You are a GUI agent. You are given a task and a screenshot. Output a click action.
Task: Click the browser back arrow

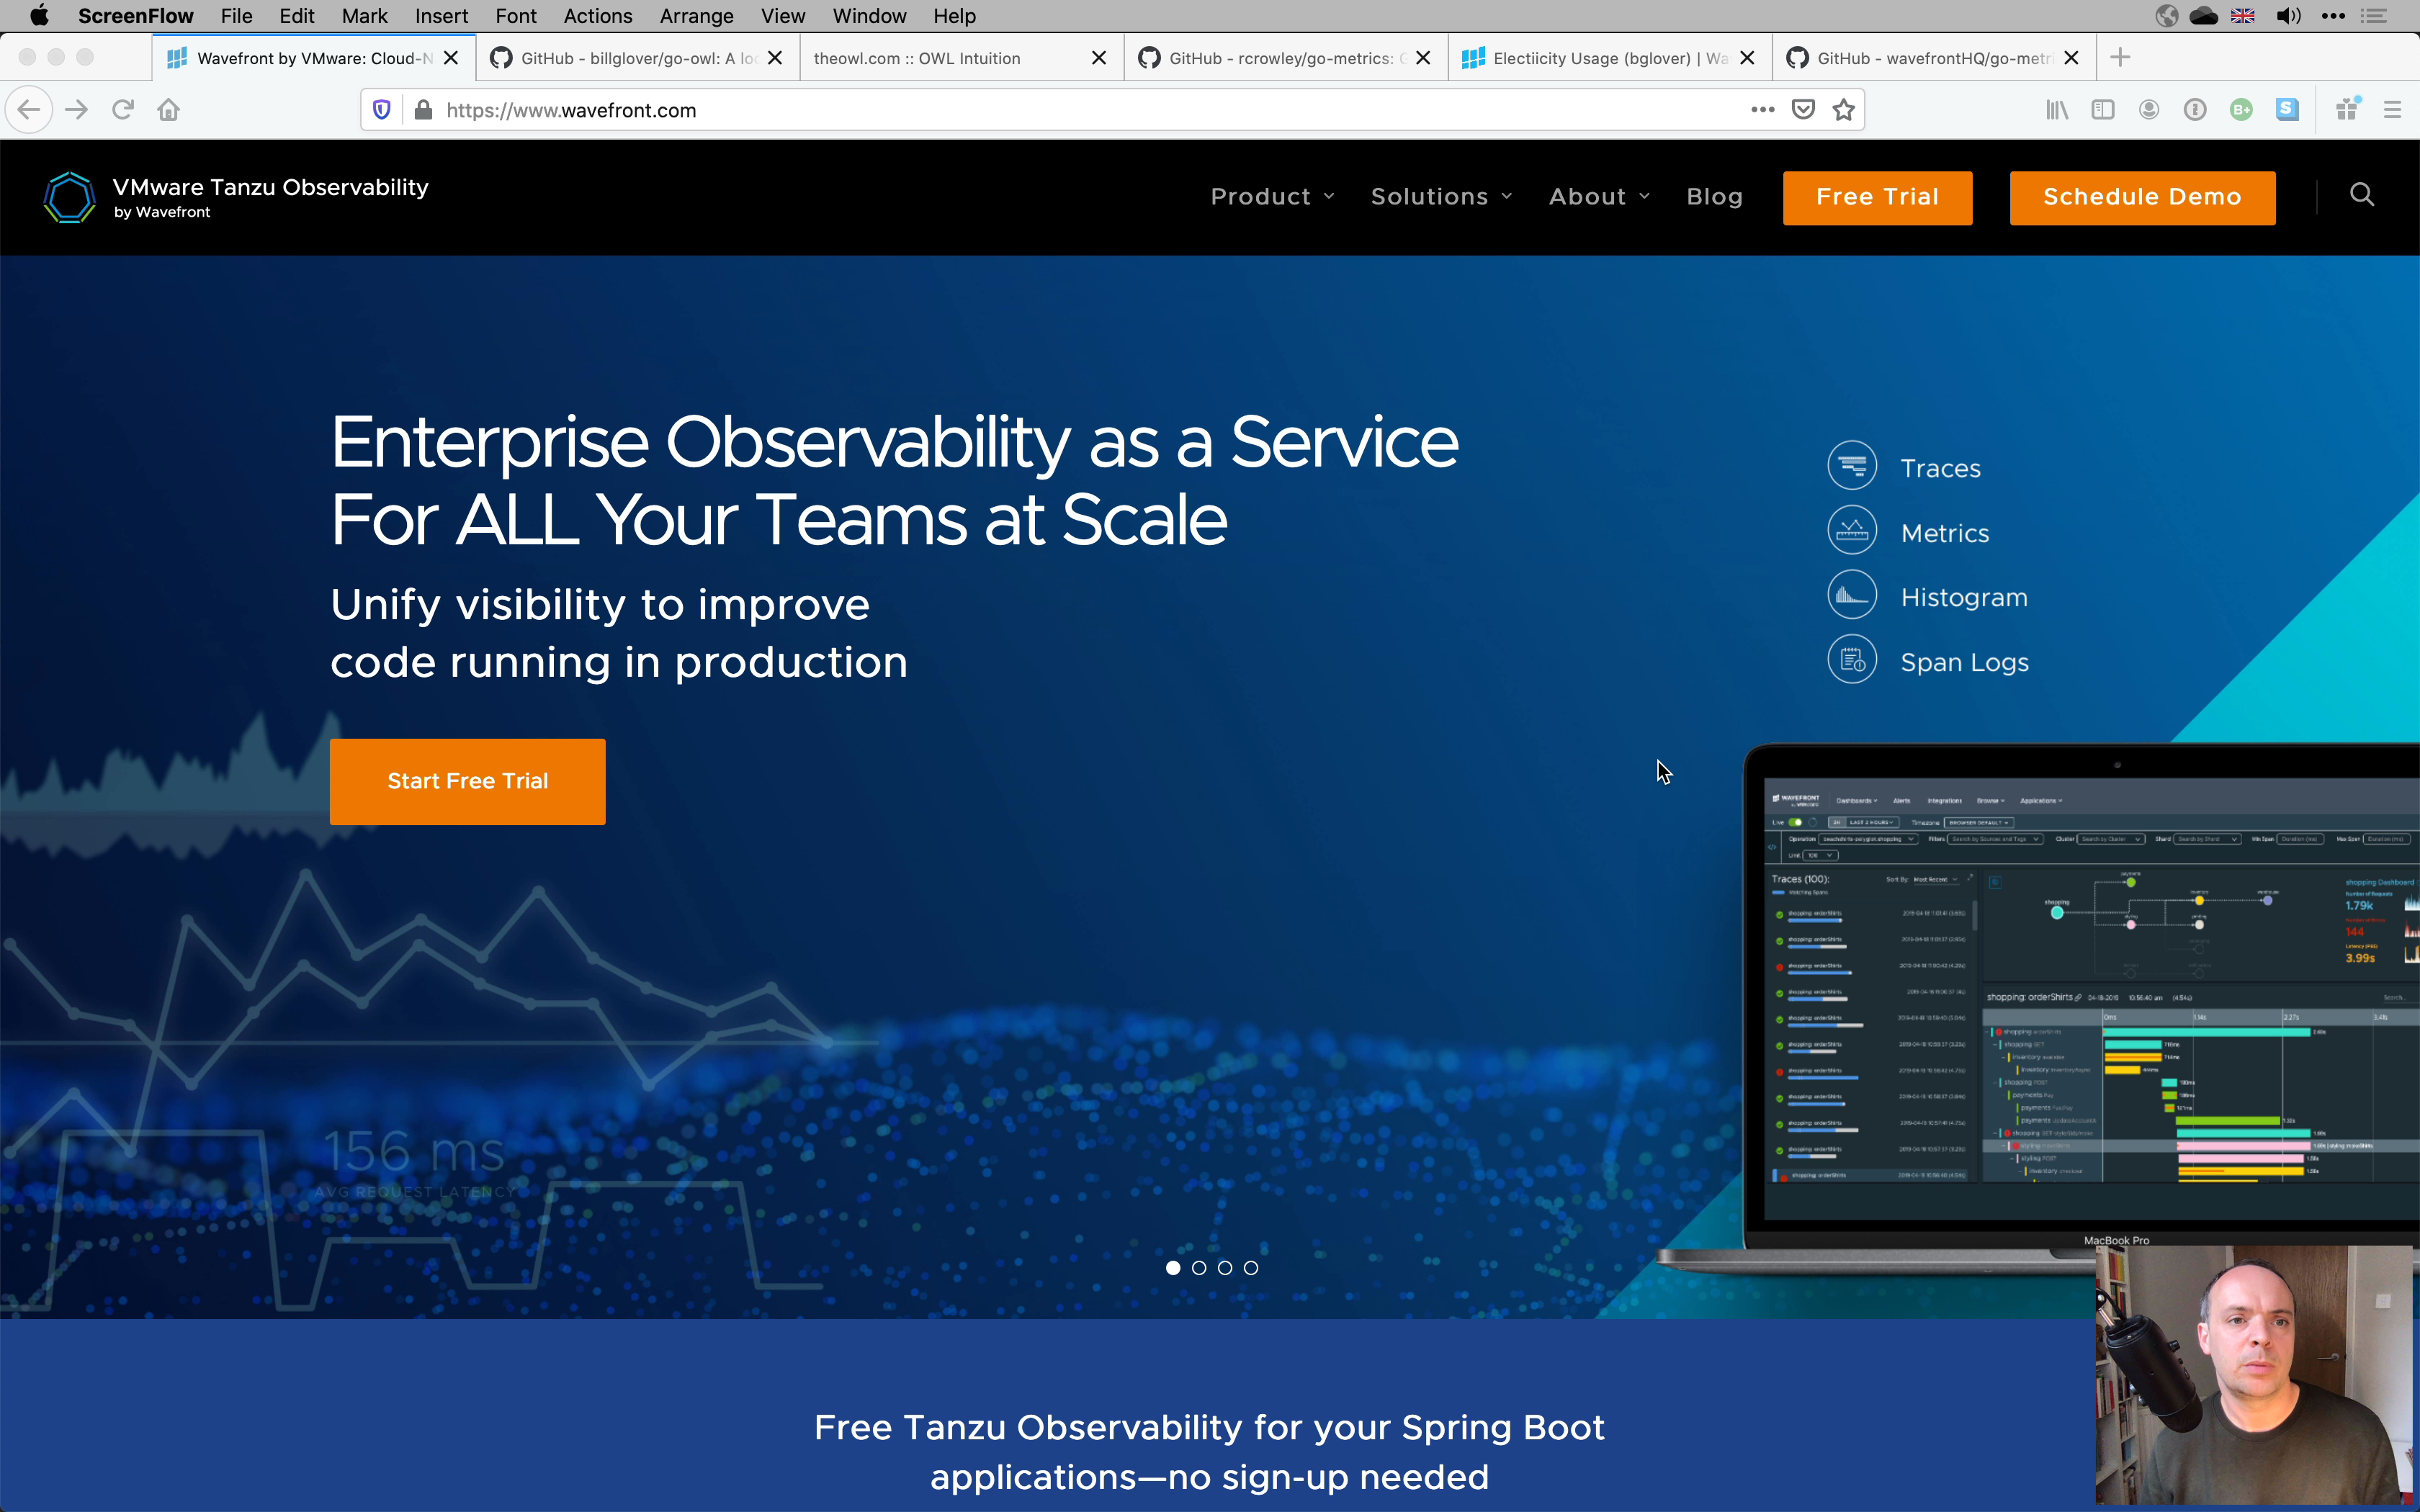[29, 110]
